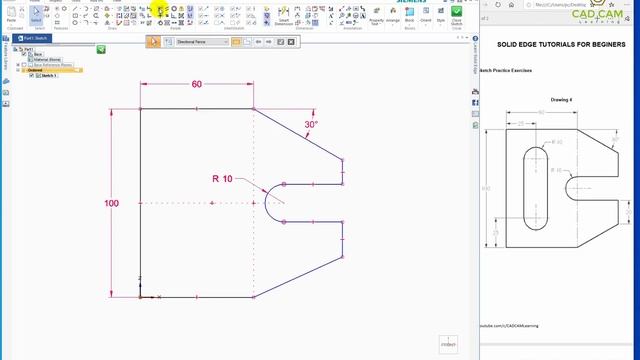640x360 pixels.
Task: Open selection options icon on command bar
Action: tap(168, 42)
